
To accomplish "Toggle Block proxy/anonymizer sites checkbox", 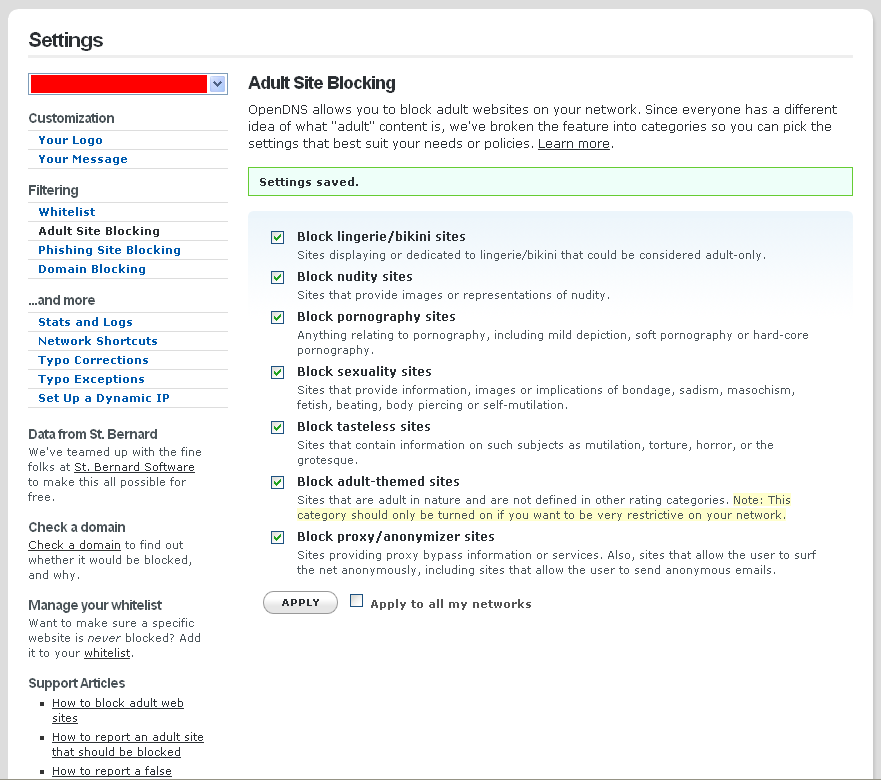I will click(x=278, y=537).
